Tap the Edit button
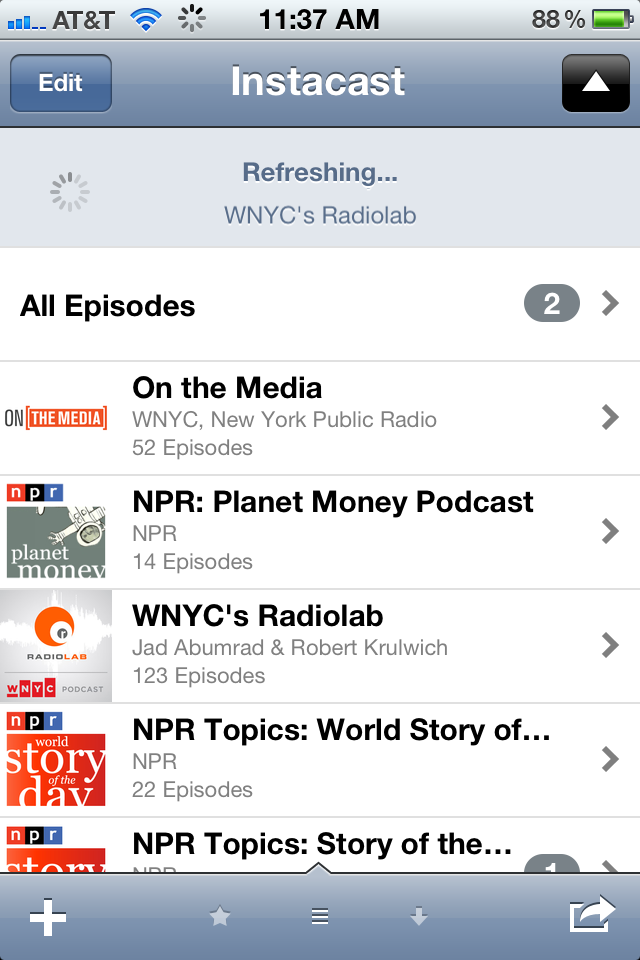The width and height of the screenshot is (640, 960). point(61,84)
